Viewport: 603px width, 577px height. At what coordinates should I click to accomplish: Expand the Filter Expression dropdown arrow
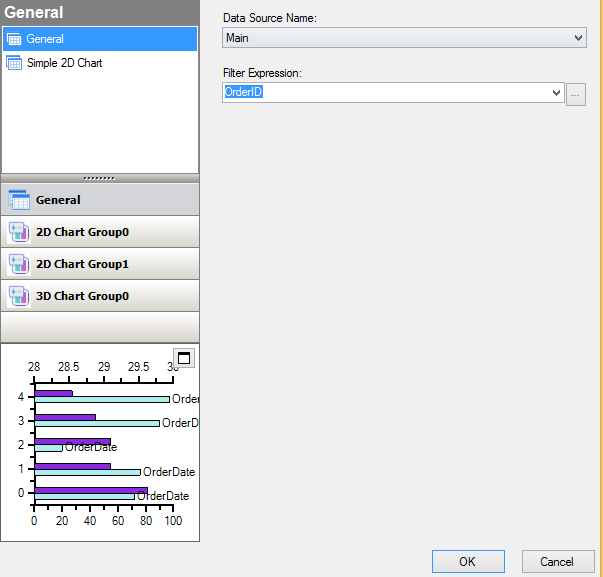click(557, 93)
